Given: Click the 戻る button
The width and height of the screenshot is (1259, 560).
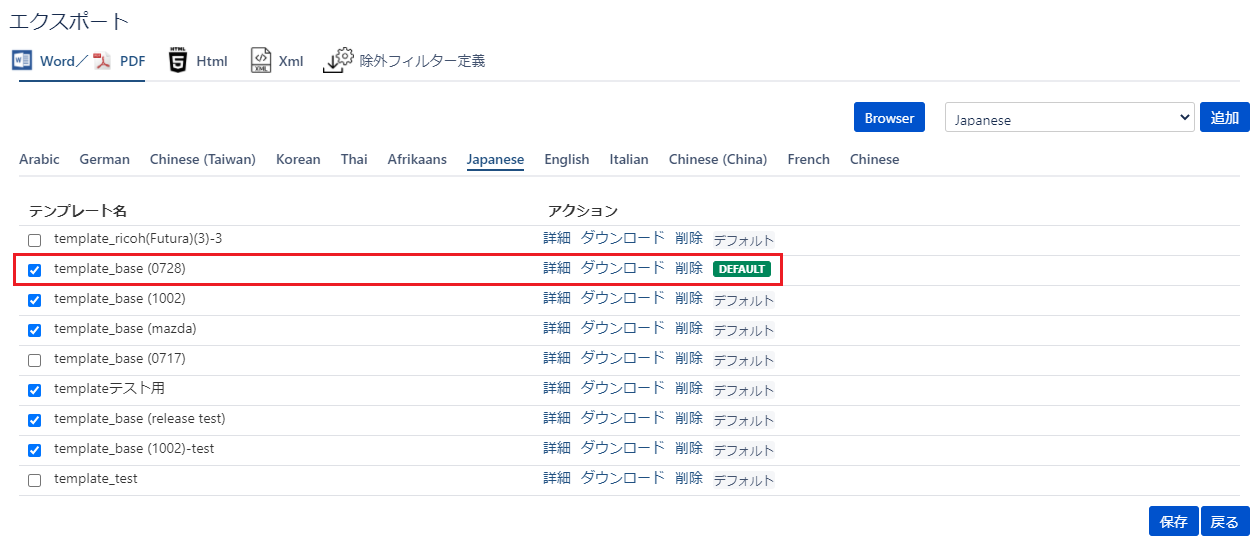Looking at the screenshot, I should point(1225,521).
